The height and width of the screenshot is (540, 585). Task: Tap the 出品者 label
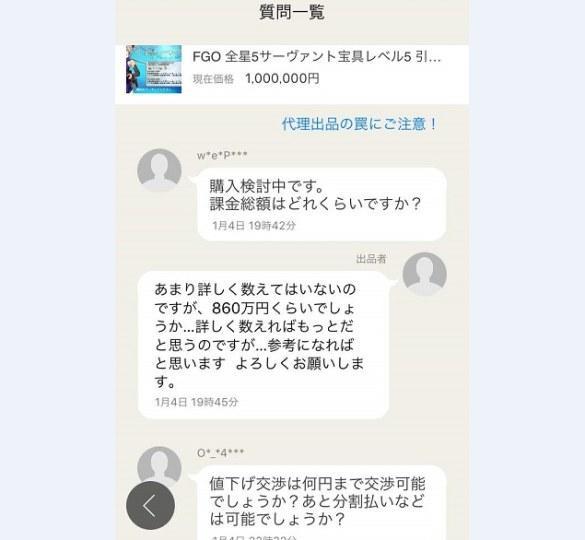click(371, 259)
